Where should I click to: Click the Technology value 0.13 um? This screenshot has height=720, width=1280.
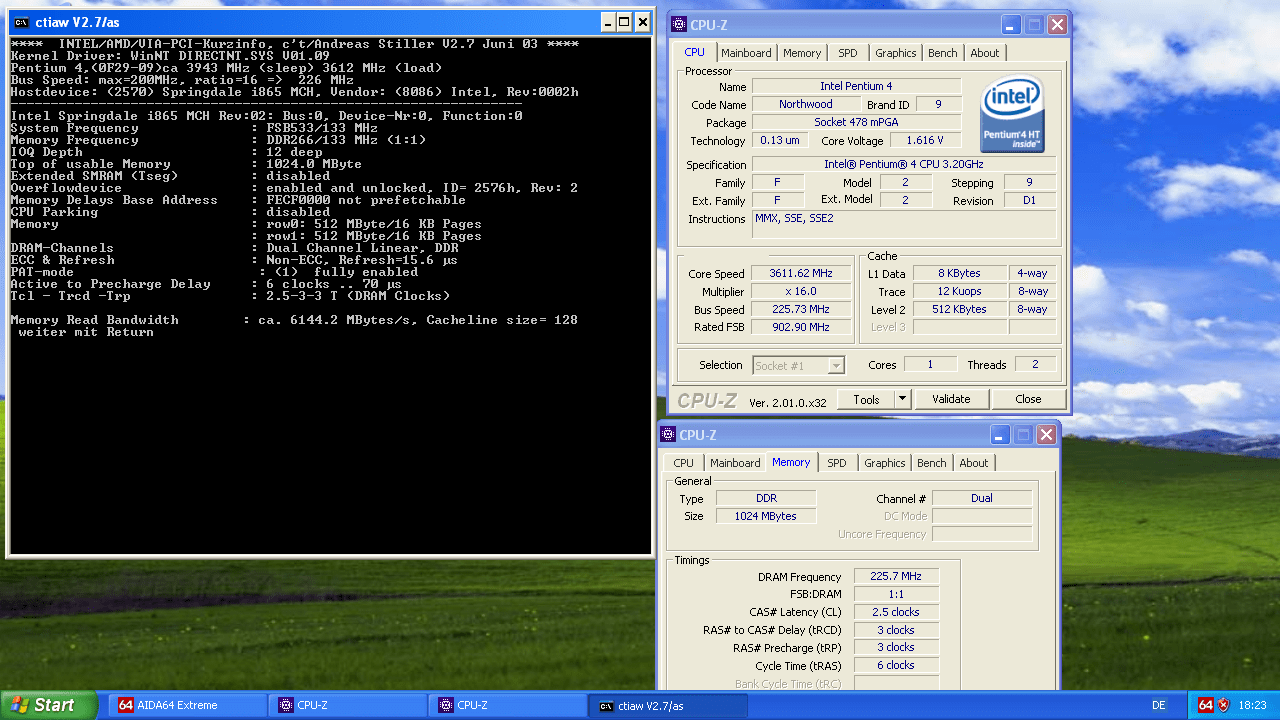click(x=779, y=141)
